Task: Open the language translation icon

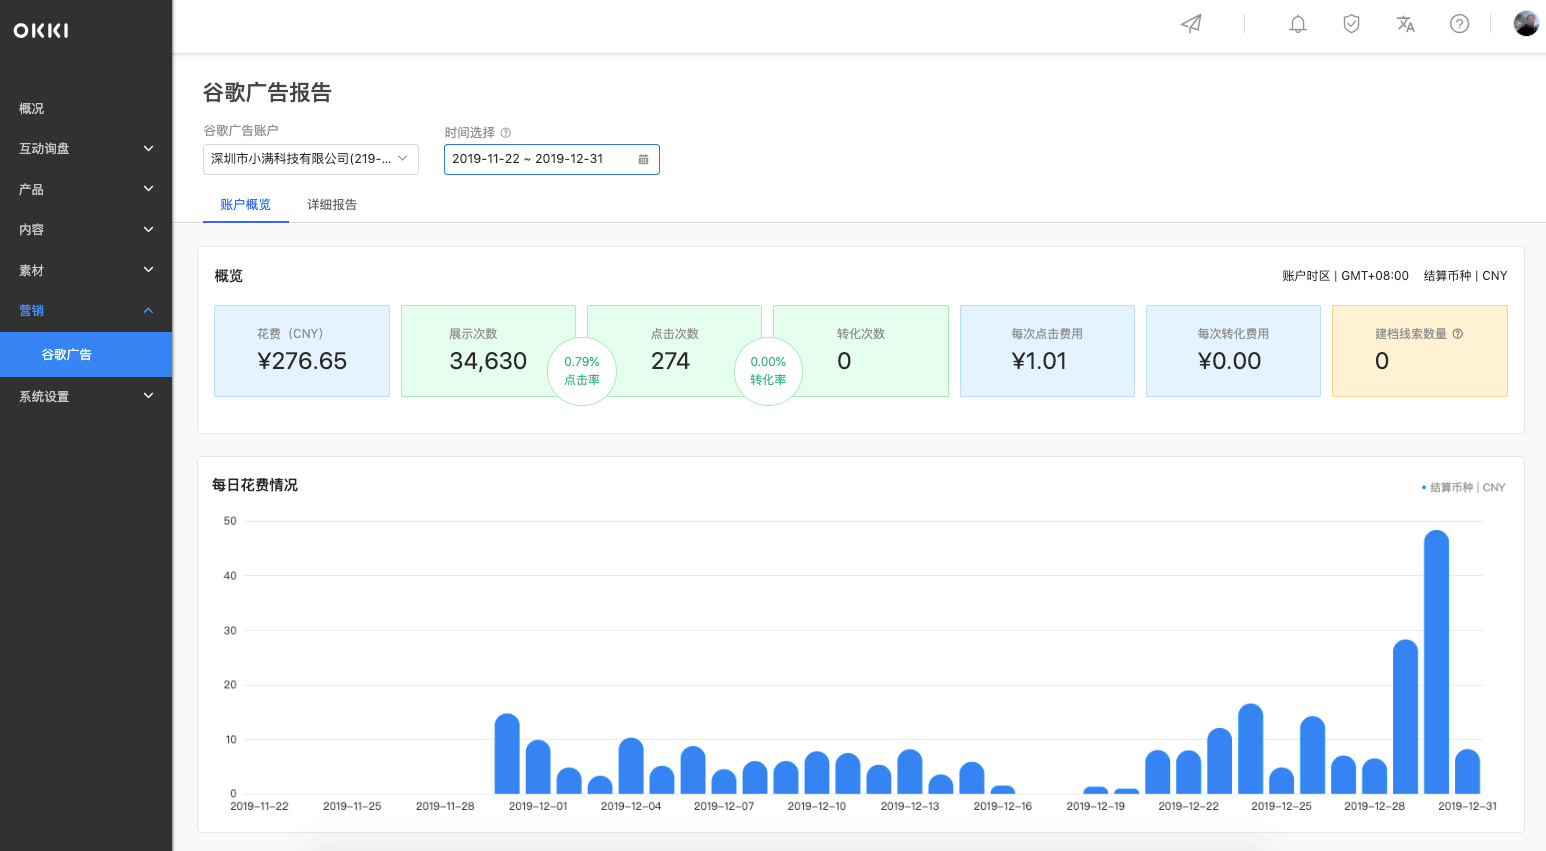Action: tap(1405, 24)
